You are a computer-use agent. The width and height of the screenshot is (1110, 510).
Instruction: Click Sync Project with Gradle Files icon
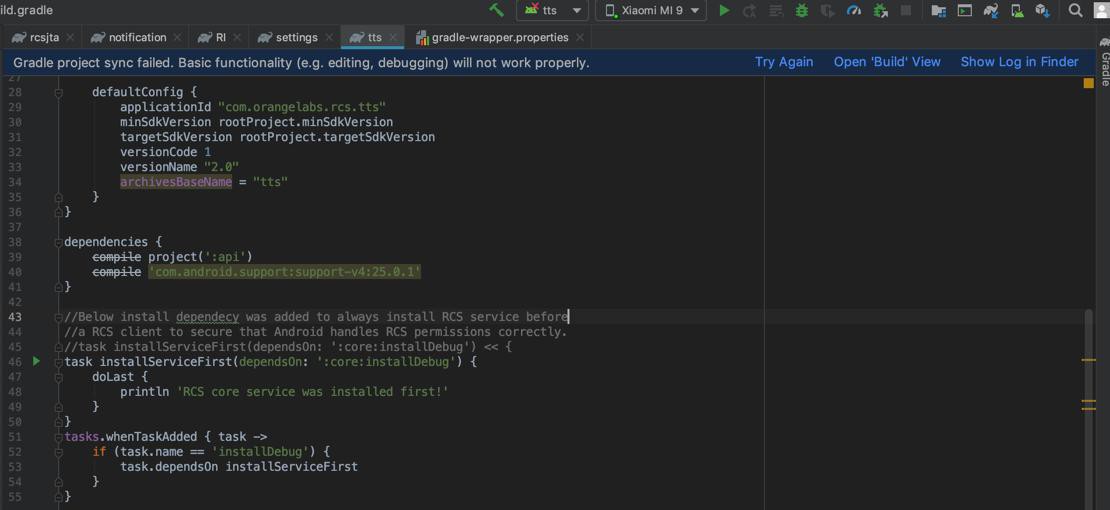click(x=990, y=10)
